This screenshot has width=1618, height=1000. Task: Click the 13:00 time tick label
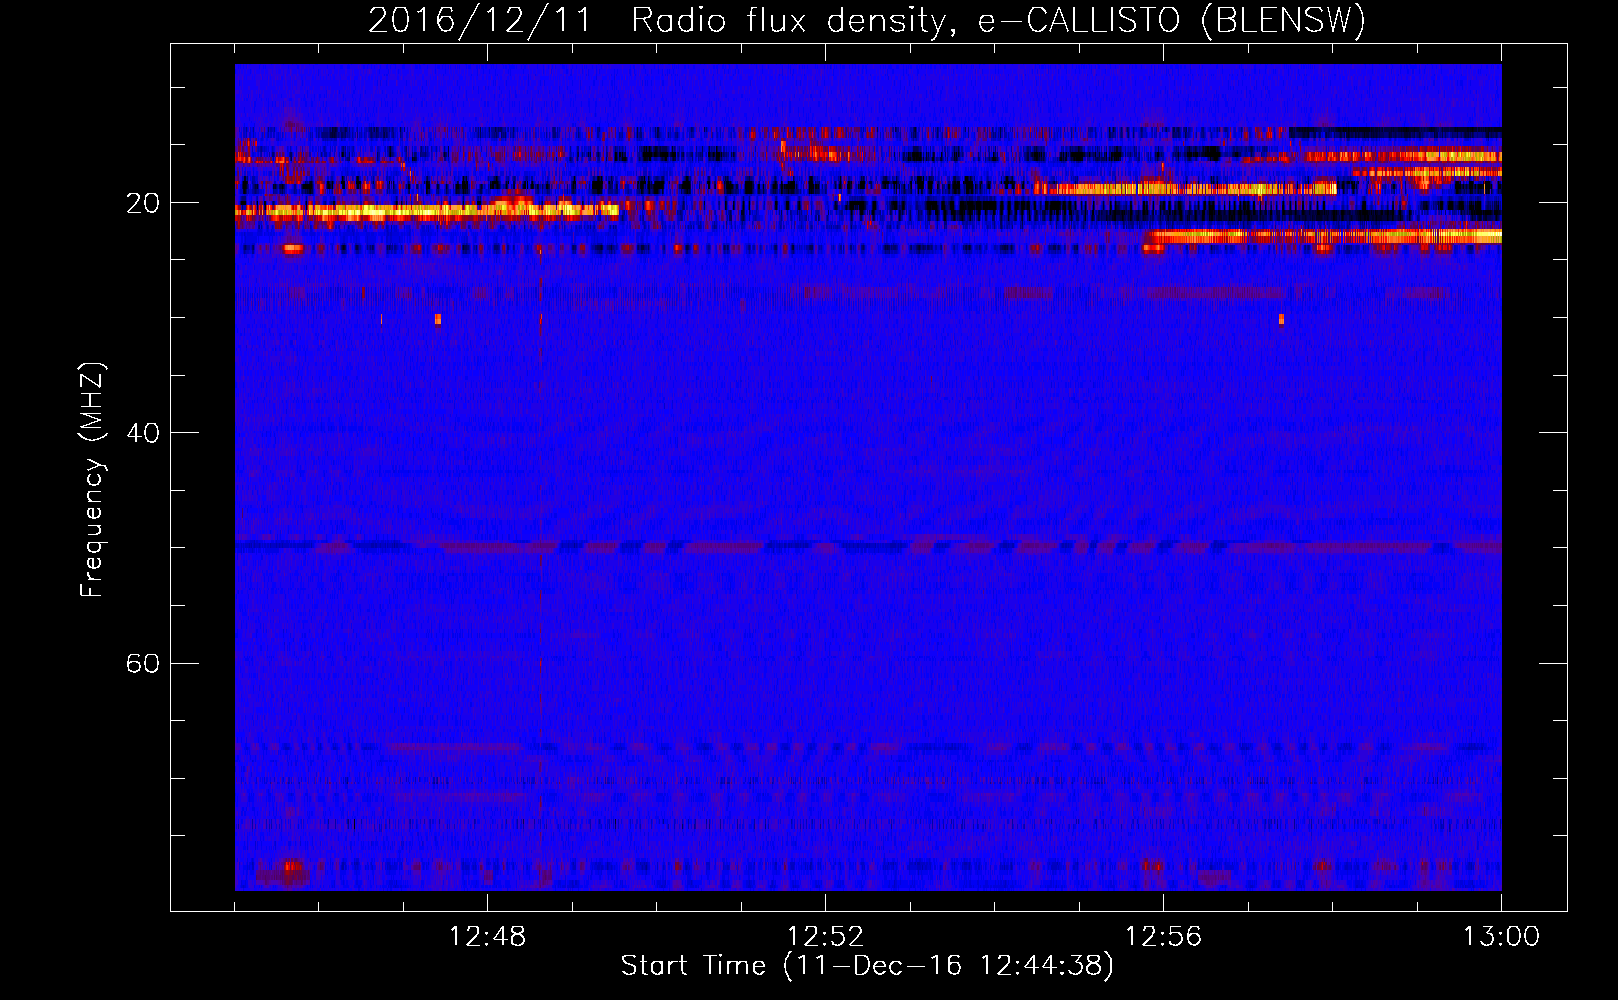1501,937
